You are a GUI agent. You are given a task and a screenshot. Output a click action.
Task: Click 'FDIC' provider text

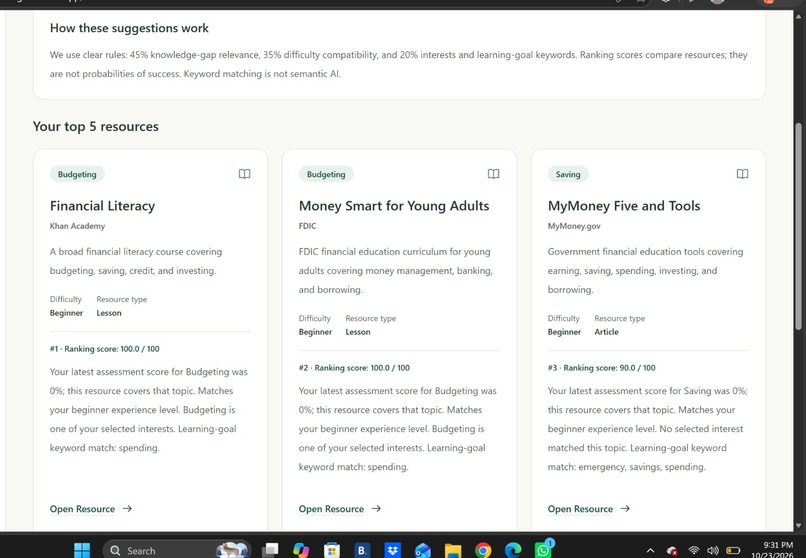tap(307, 226)
